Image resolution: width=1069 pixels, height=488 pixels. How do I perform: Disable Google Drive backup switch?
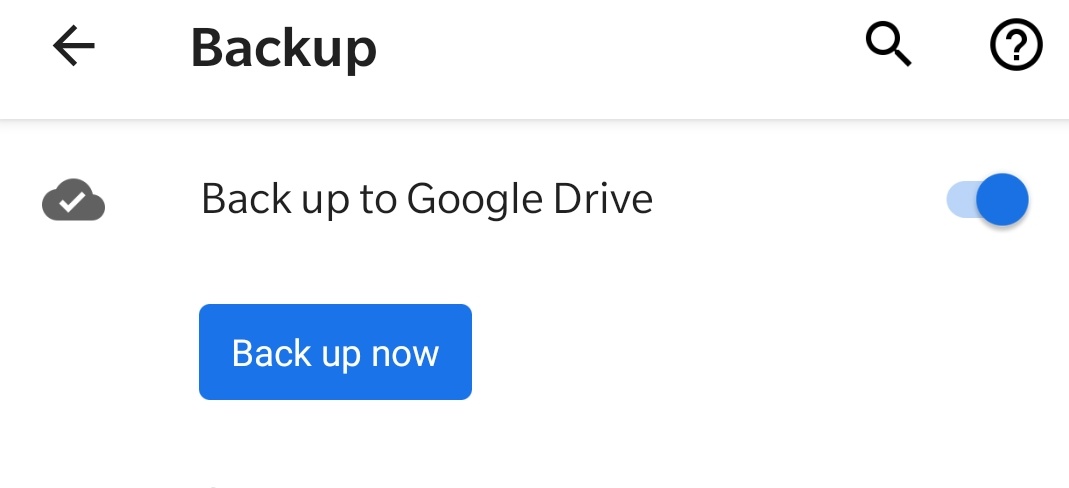[x=987, y=200]
